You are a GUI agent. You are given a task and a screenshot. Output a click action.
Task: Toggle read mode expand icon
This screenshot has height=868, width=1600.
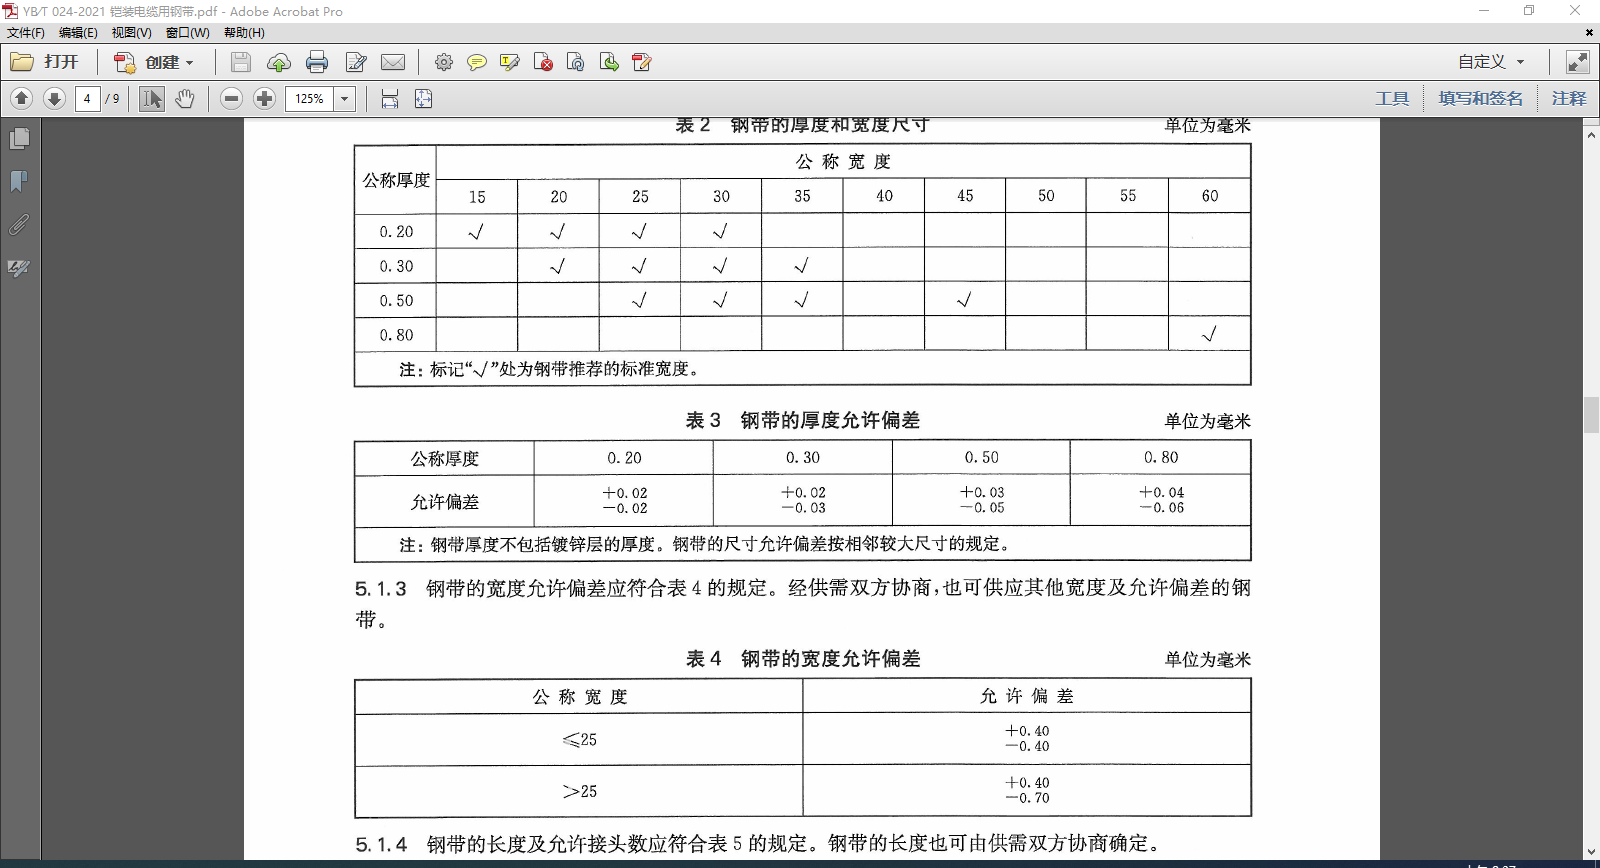click(1577, 62)
